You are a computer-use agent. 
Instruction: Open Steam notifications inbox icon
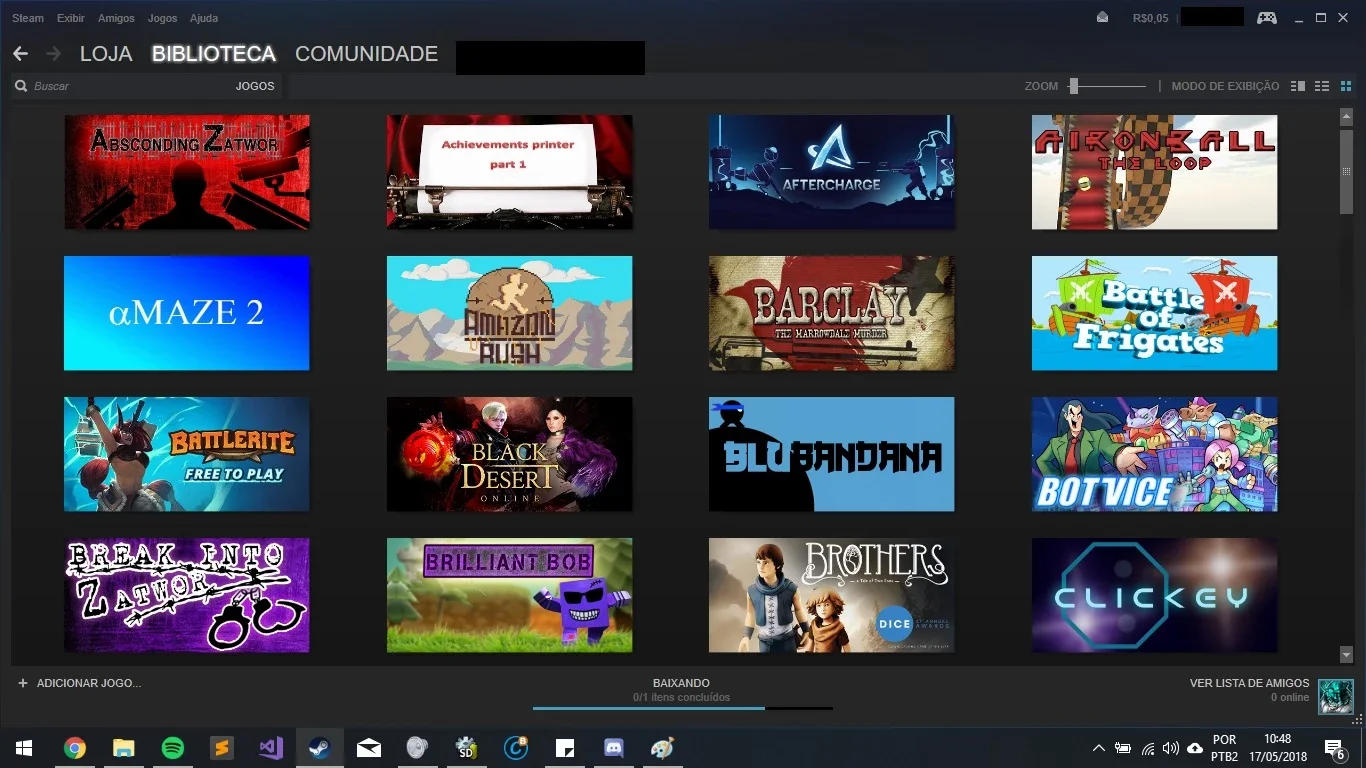tap(1102, 17)
